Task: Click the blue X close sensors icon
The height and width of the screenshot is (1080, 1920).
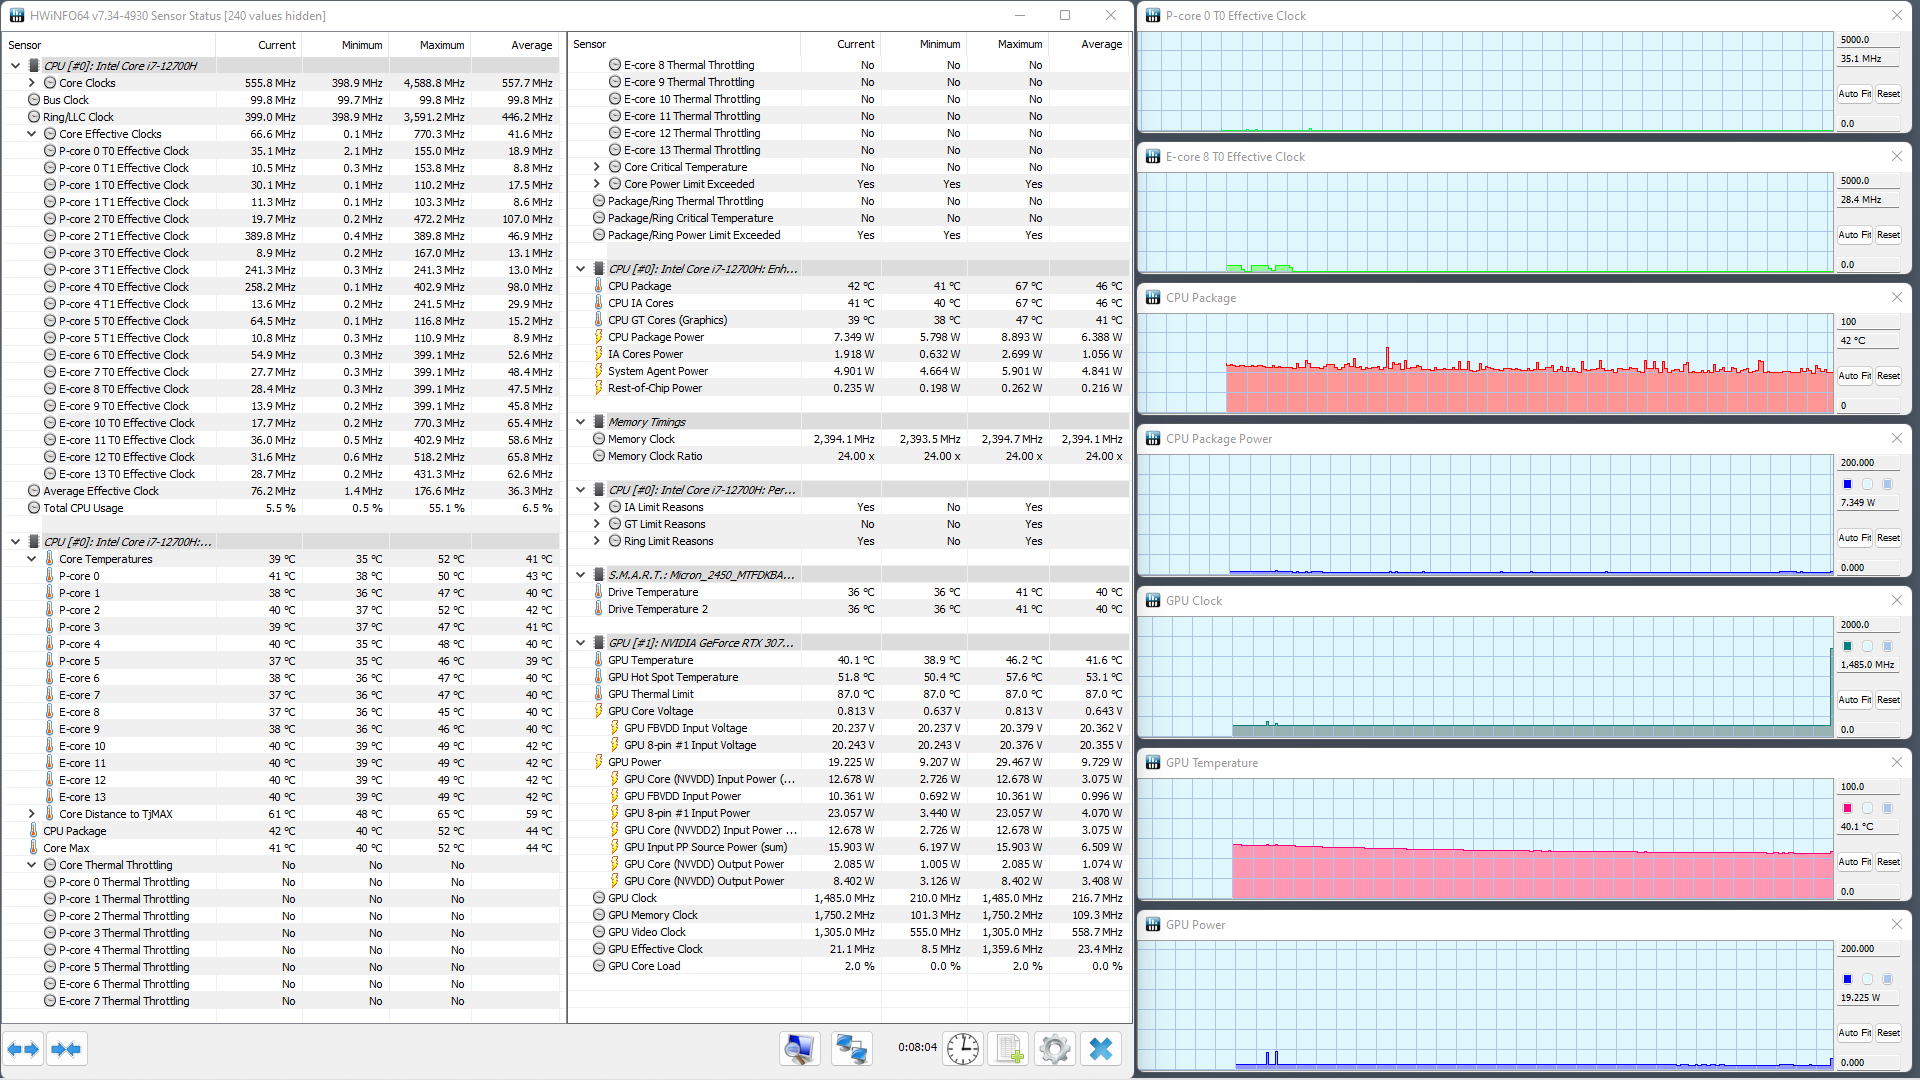Action: click(x=1100, y=1049)
